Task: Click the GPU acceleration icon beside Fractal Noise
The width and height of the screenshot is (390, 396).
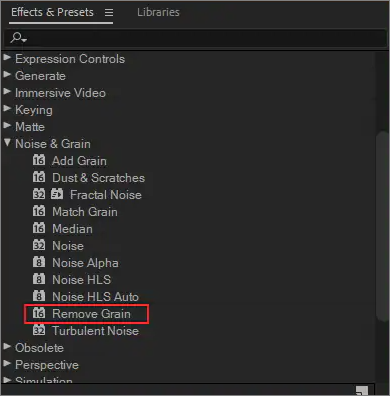Action: coord(57,194)
